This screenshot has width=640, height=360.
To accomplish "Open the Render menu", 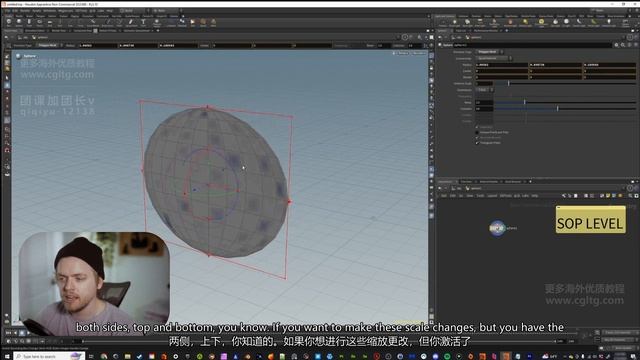I will (x=25, y=11).
